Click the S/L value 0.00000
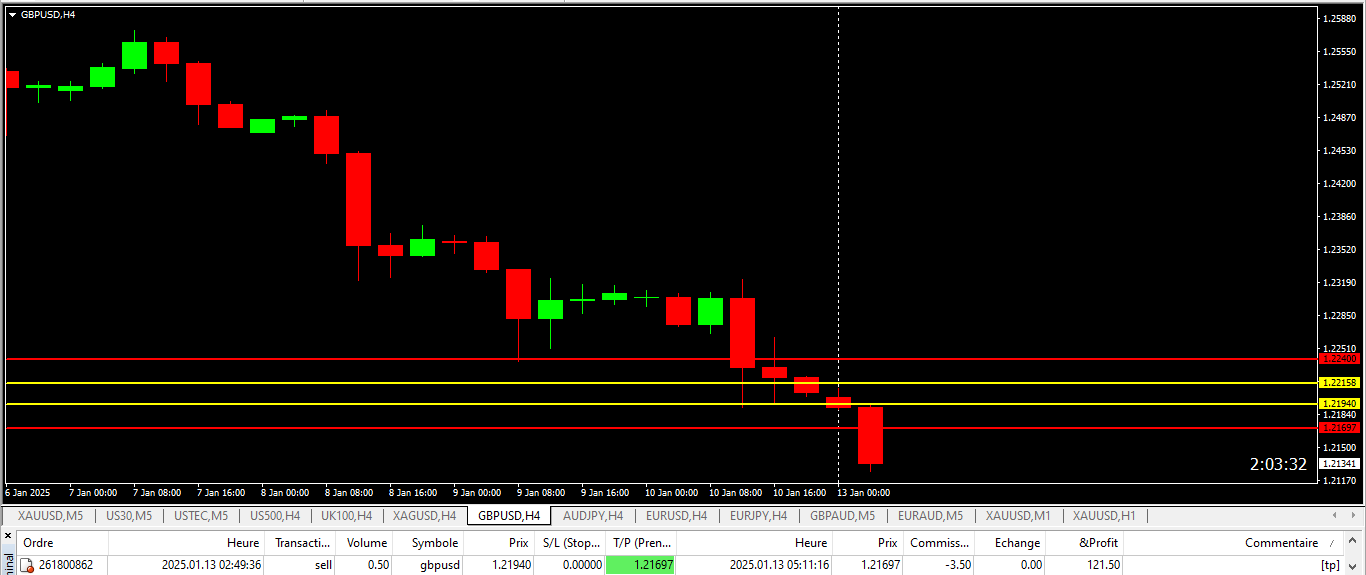1366x575 pixels. [x=580, y=565]
